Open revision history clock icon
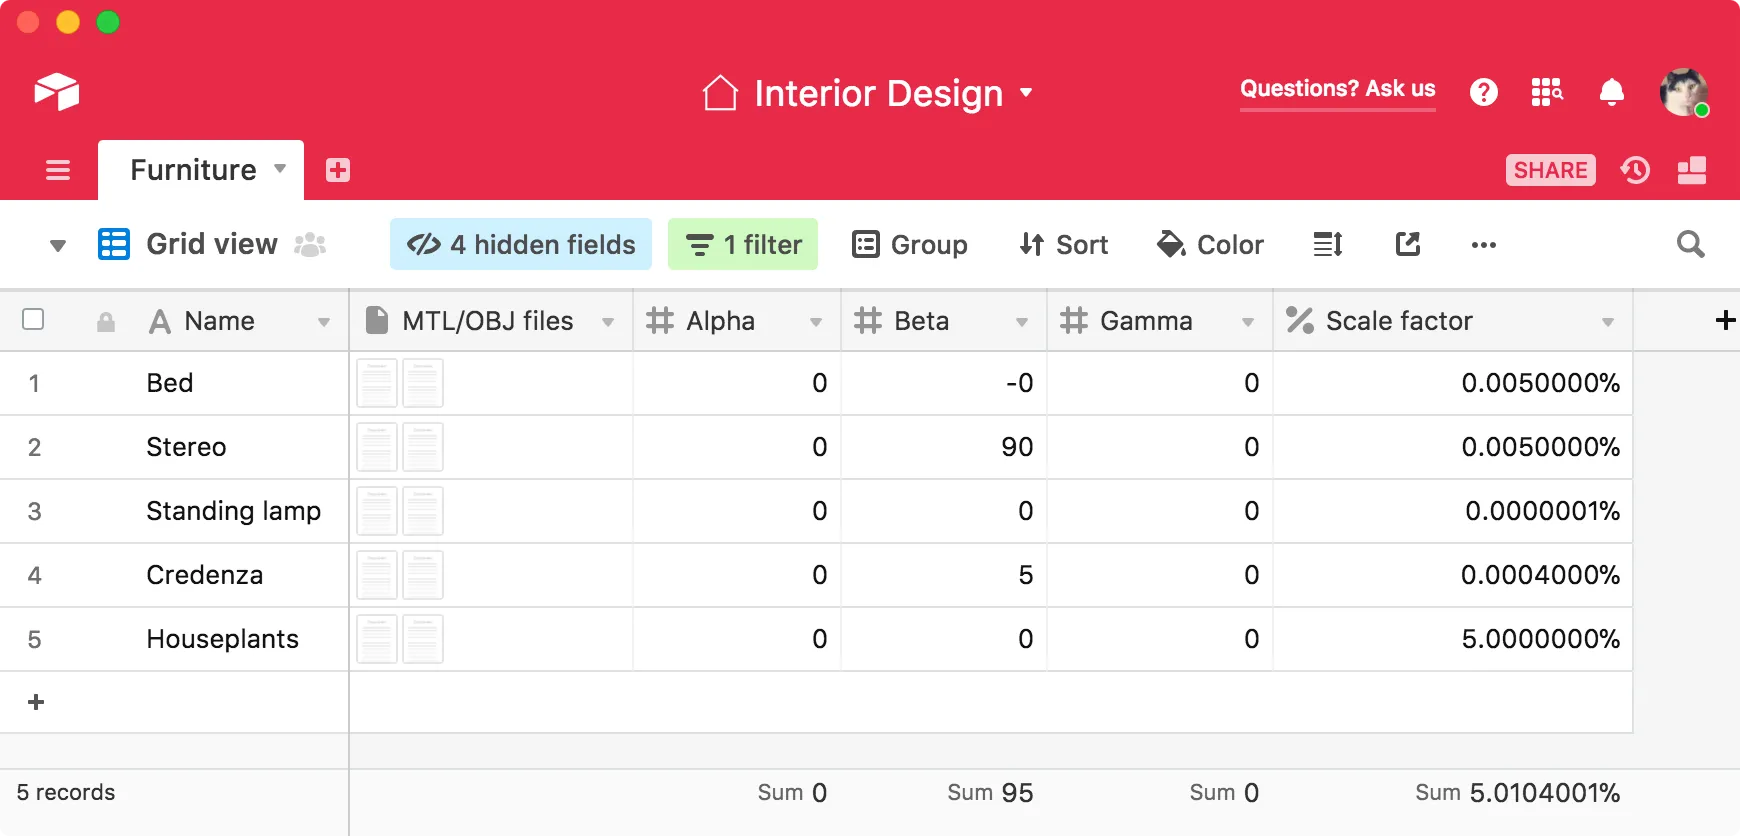The width and height of the screenshot is (1740, 836). point(1635,170)
